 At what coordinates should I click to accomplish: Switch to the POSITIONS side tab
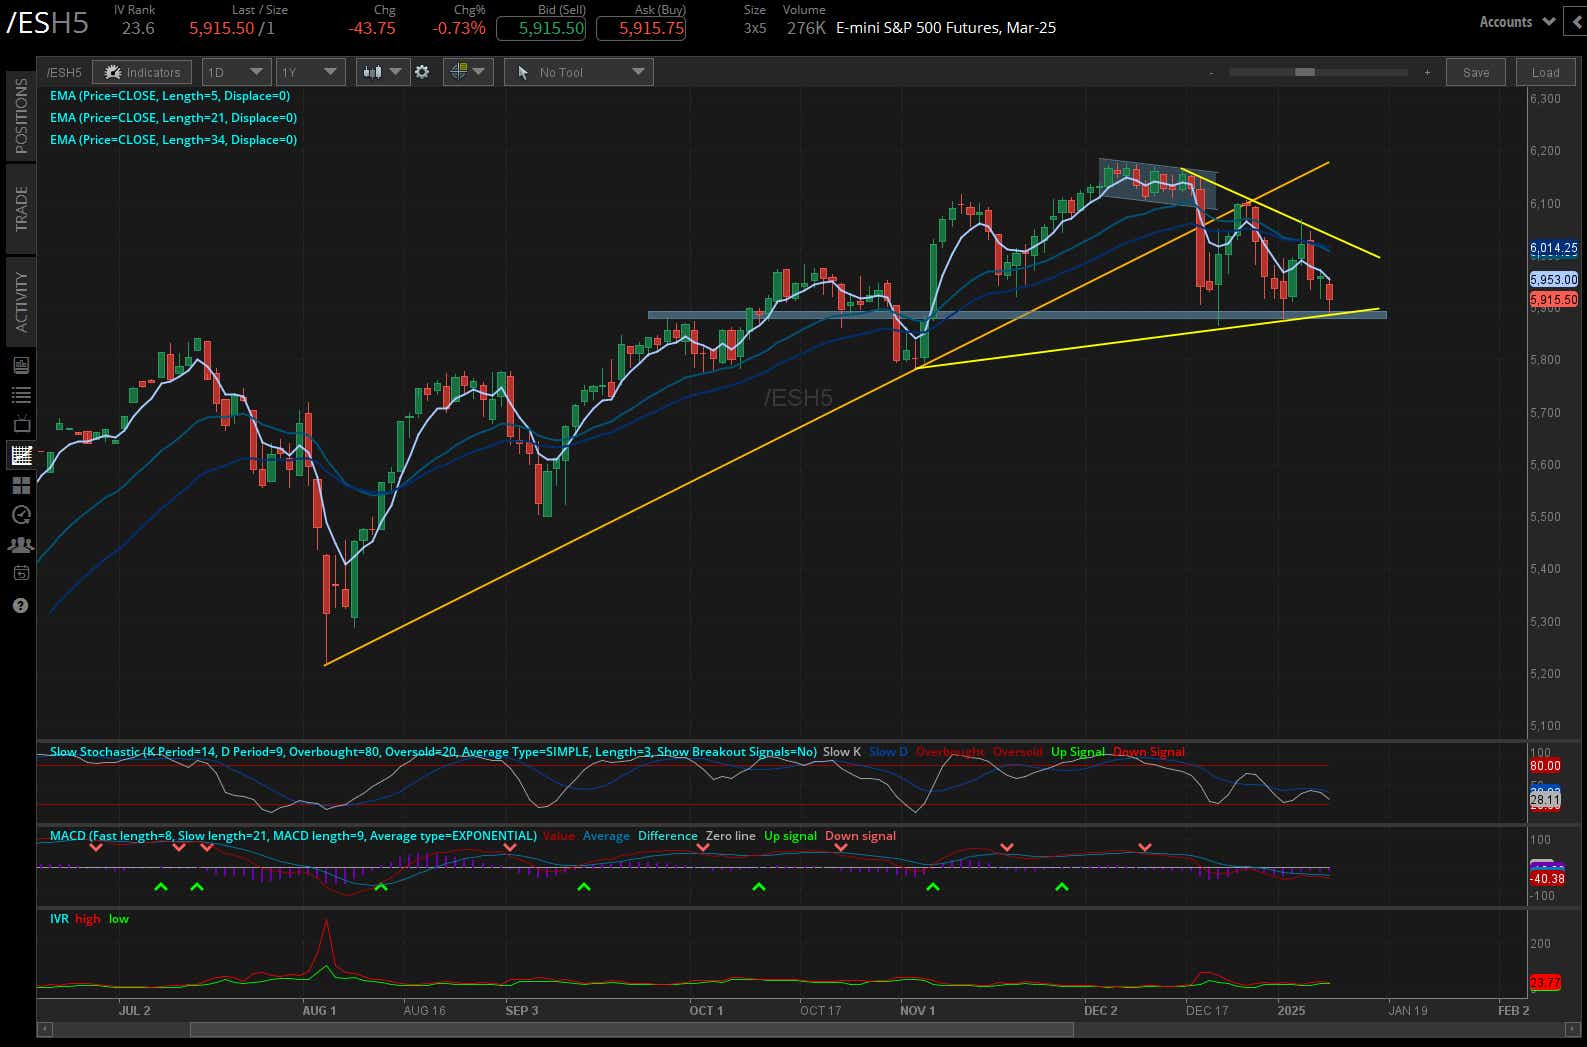pos(21,115)
